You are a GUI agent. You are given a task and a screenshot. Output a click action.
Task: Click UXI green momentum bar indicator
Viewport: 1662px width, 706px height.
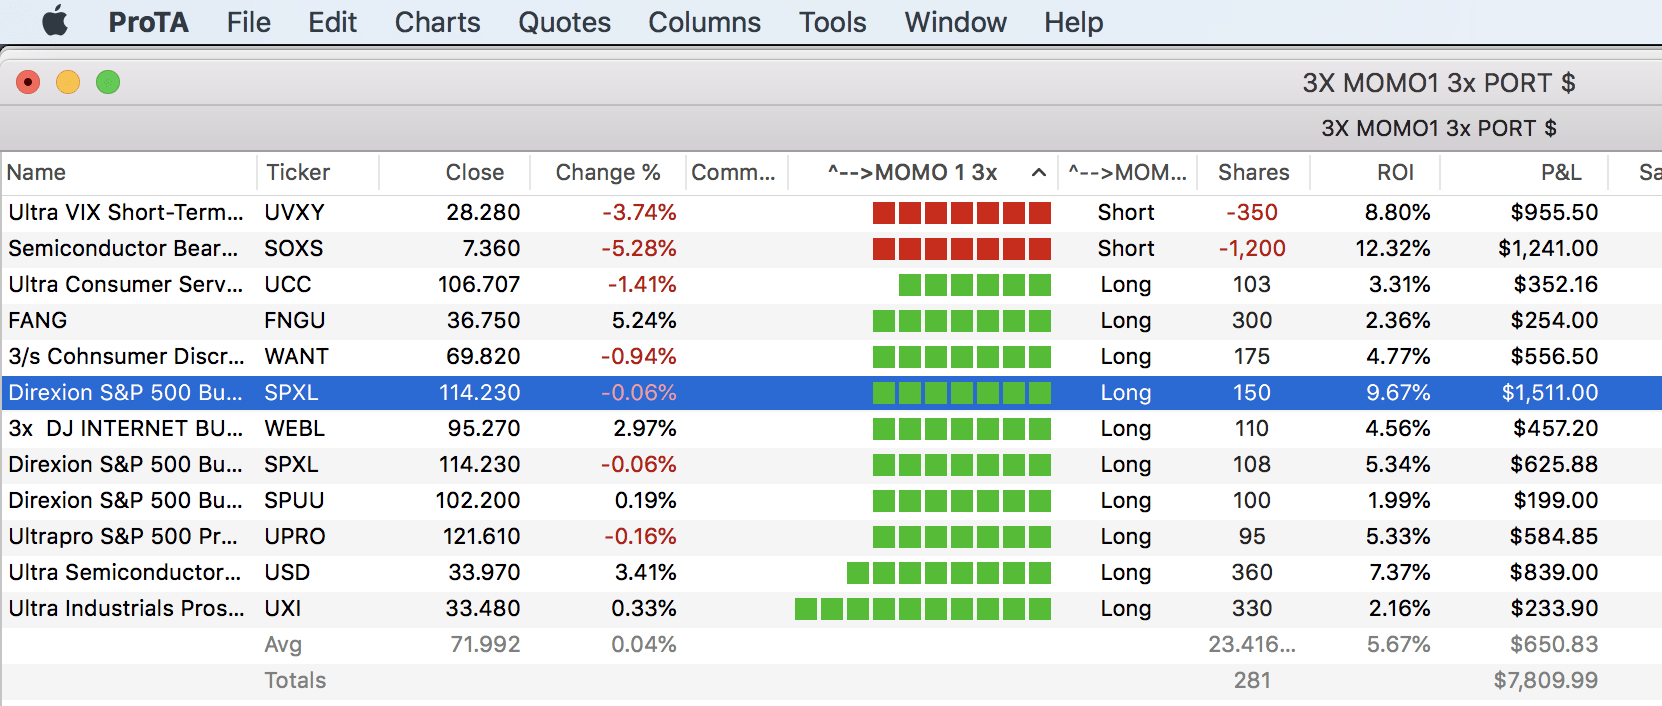[922, 608]
